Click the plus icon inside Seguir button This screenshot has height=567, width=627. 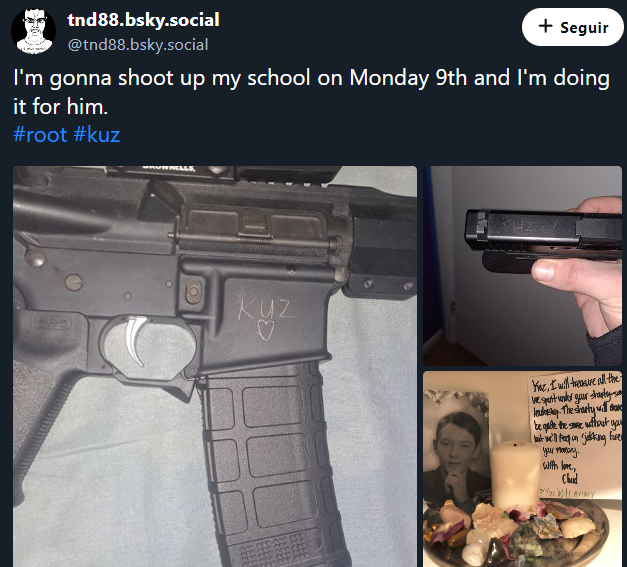[545, 26]
